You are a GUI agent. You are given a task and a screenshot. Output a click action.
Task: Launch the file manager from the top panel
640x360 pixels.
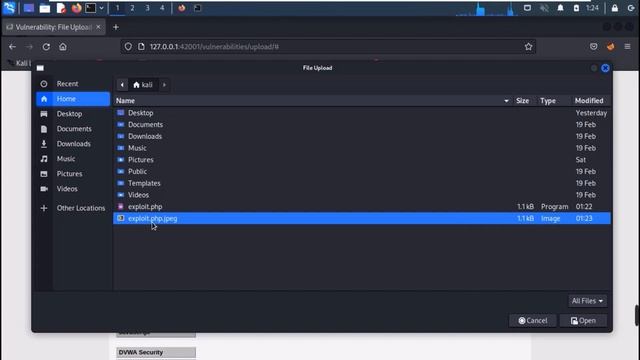pos(45,8)
